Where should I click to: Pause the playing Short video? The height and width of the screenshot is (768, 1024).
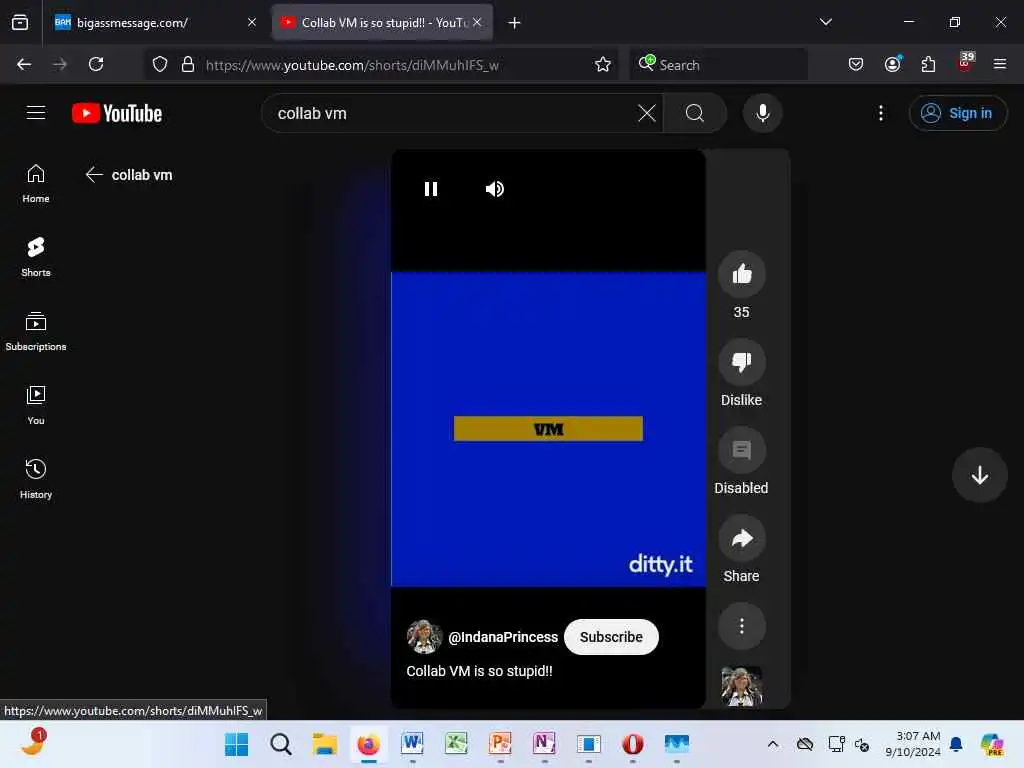(x=430, y=189)
